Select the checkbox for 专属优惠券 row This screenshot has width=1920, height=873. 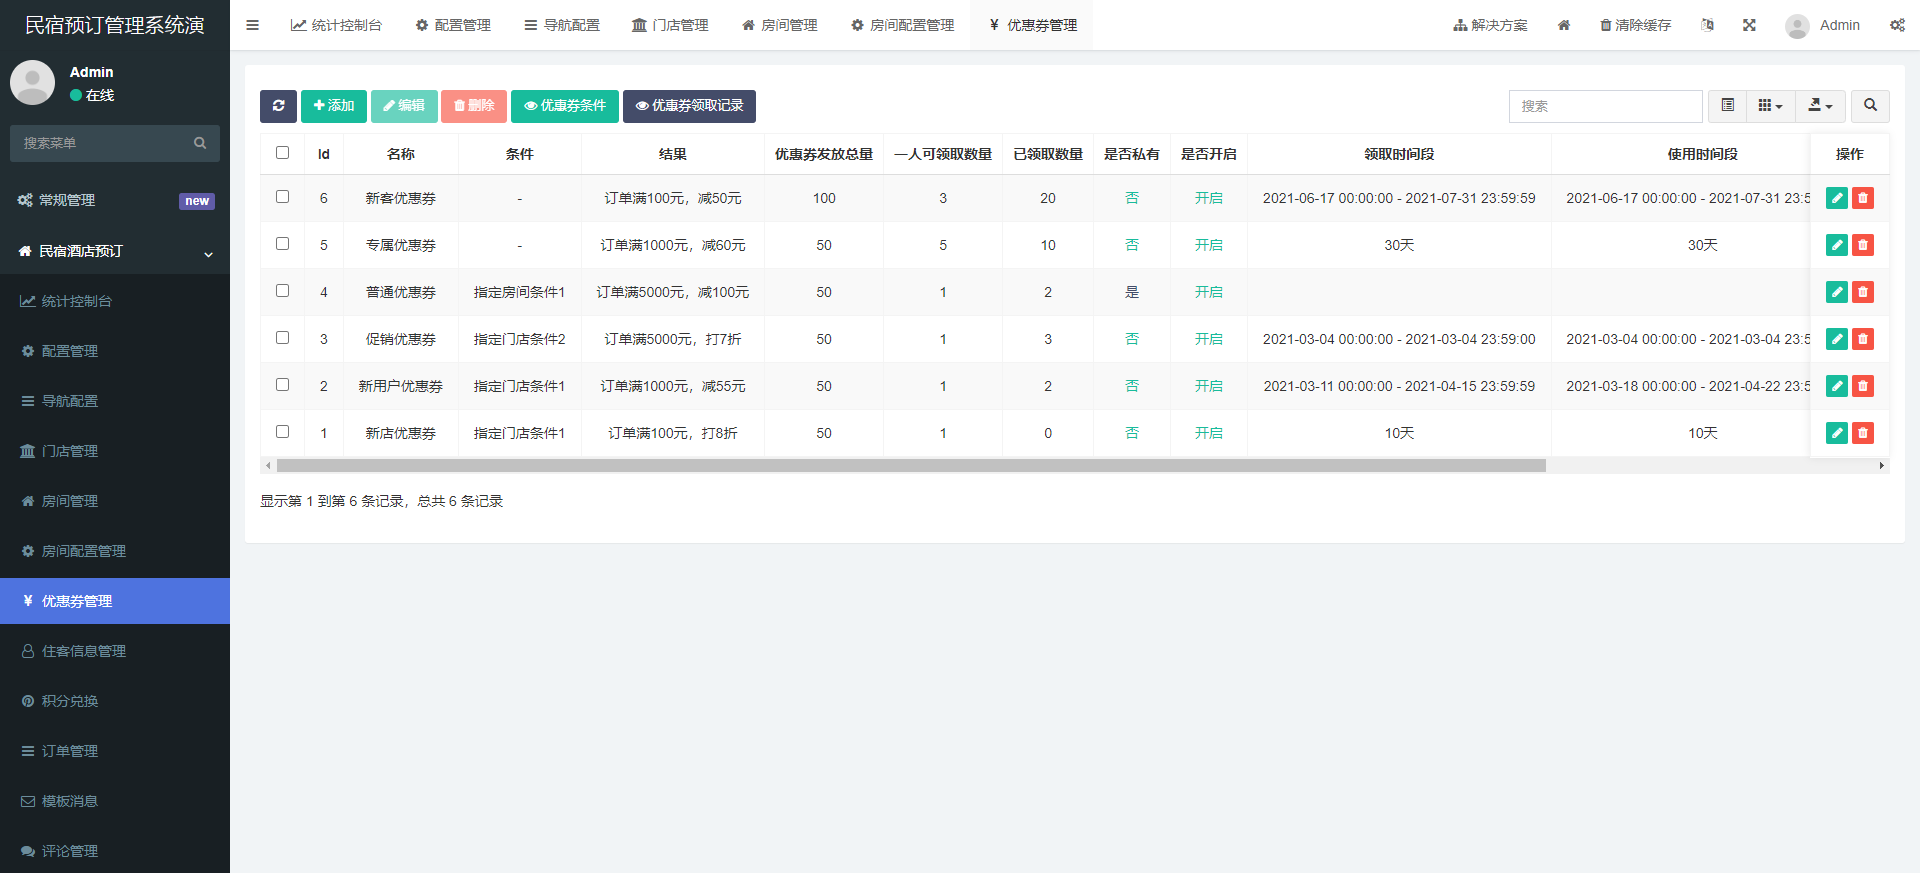[283, 244]
